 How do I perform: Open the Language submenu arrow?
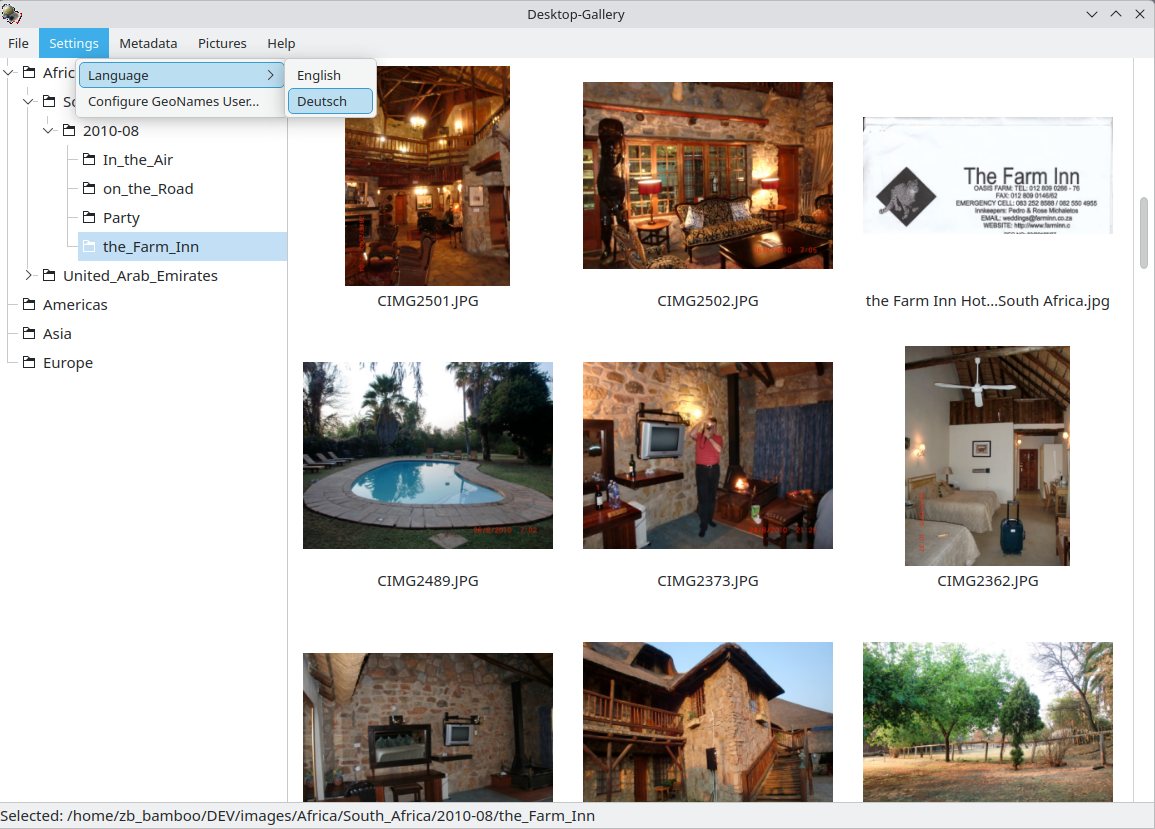[x=270, y=75]
